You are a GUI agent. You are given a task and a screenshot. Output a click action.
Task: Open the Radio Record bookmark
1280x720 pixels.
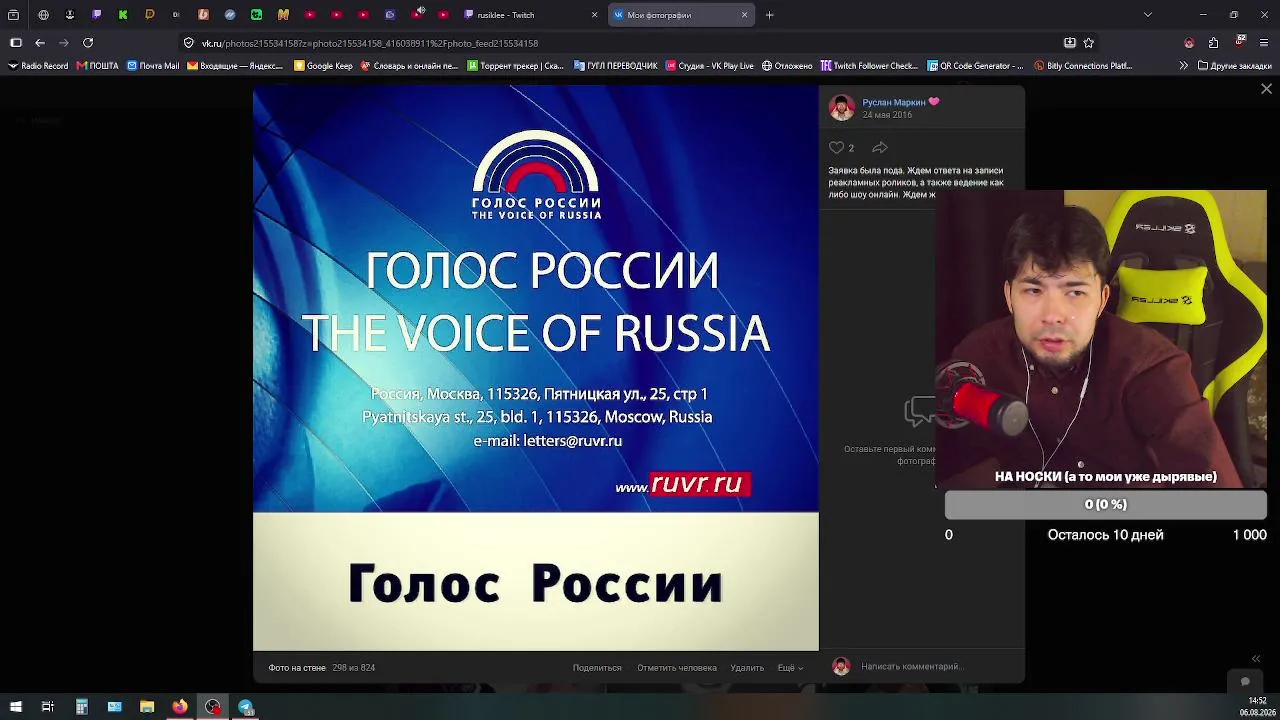[x=38, y=66]
